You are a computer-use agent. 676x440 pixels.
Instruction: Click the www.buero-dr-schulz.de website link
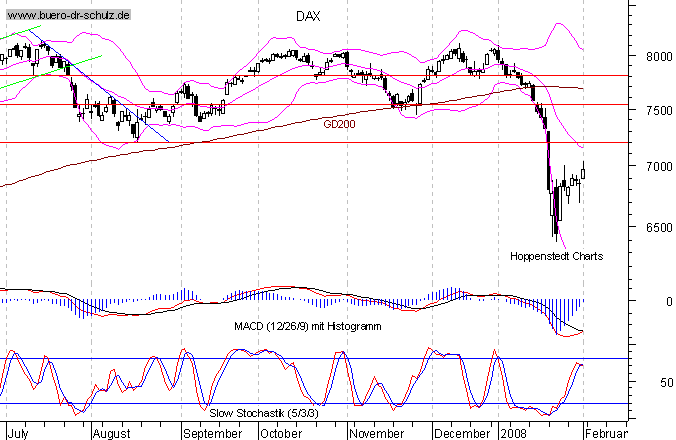pos(67,17)
